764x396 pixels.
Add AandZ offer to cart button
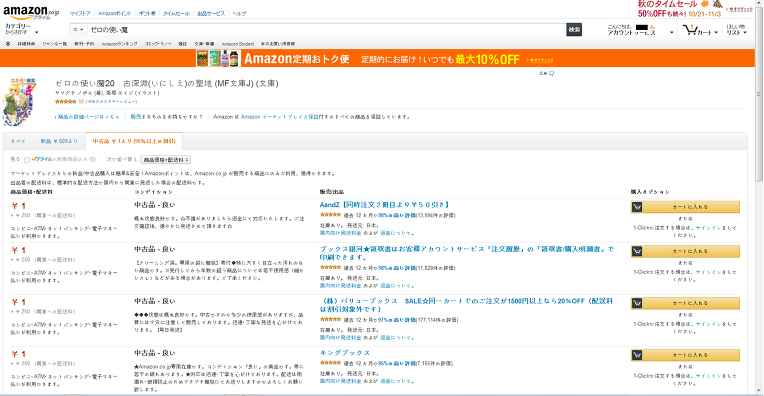tap(686, 207)
